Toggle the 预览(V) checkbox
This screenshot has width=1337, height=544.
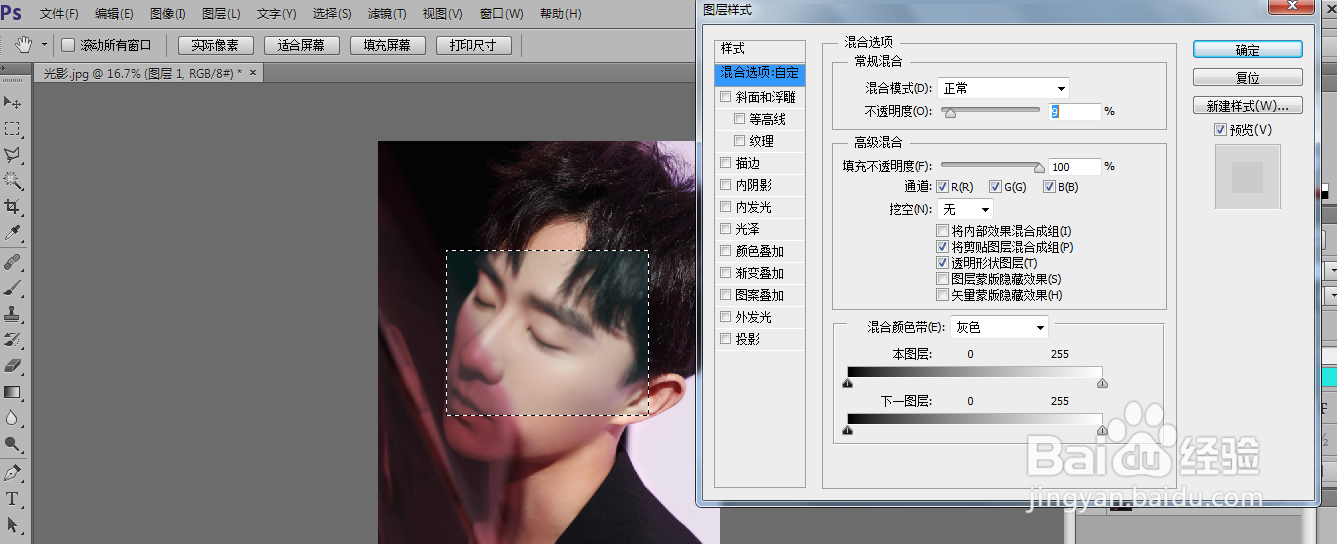click(1220, 130)
